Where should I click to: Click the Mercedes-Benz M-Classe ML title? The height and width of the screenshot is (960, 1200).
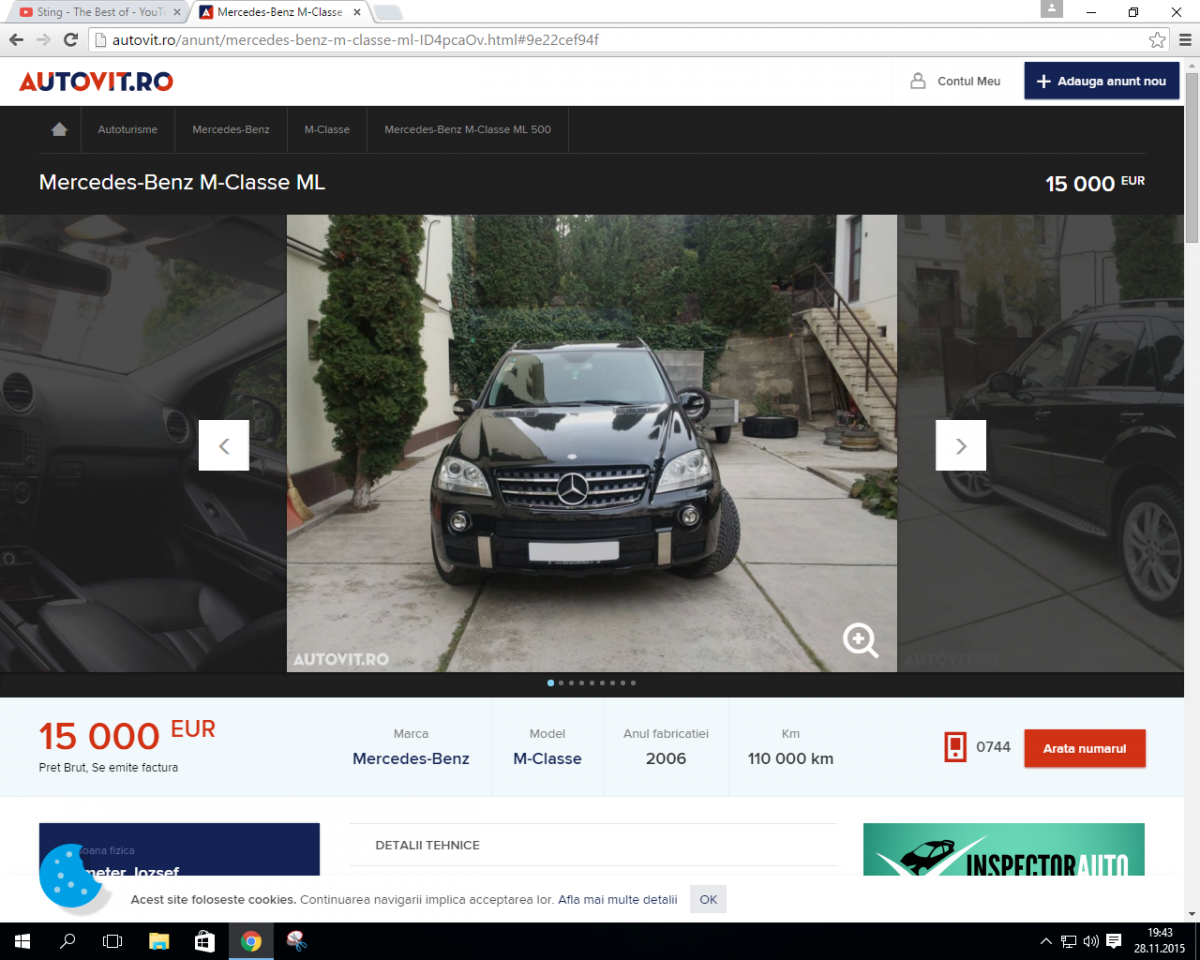coord(182,182)
